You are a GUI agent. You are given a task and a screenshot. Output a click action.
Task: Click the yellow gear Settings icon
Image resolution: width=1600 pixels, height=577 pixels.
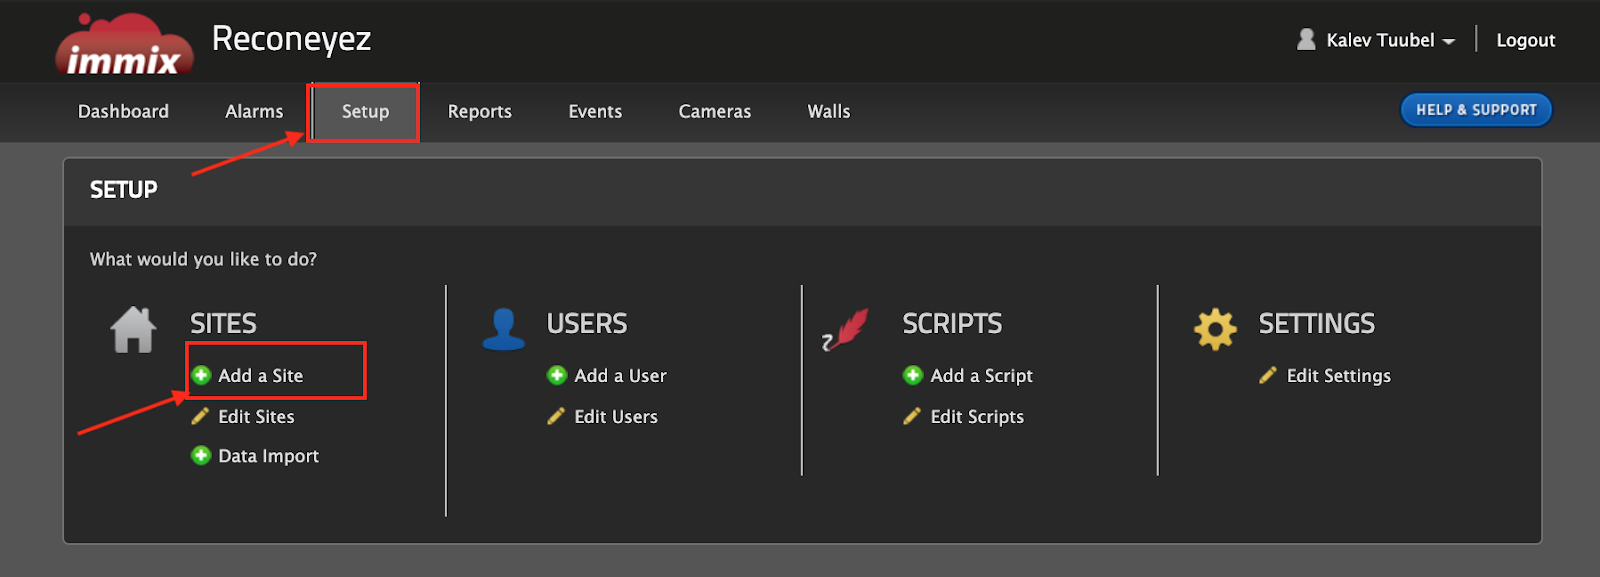click(1215, 329)
